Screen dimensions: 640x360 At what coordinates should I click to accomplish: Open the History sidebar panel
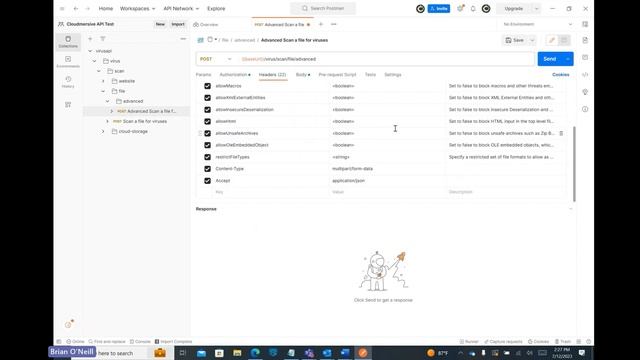tap(68, 82)
